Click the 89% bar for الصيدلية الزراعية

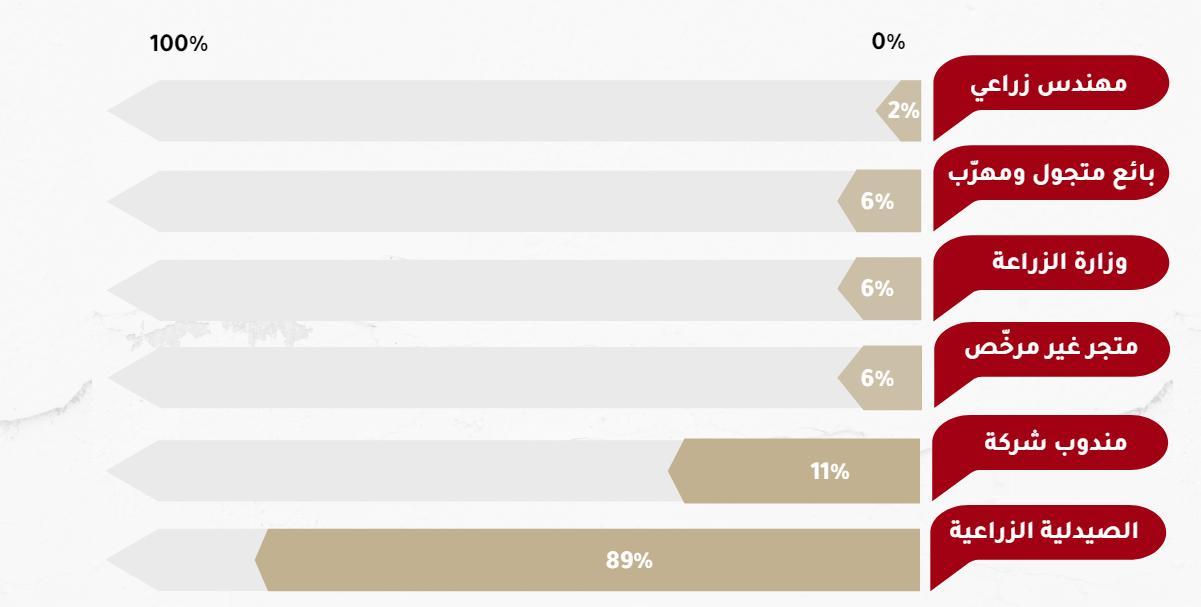[588, 560]
